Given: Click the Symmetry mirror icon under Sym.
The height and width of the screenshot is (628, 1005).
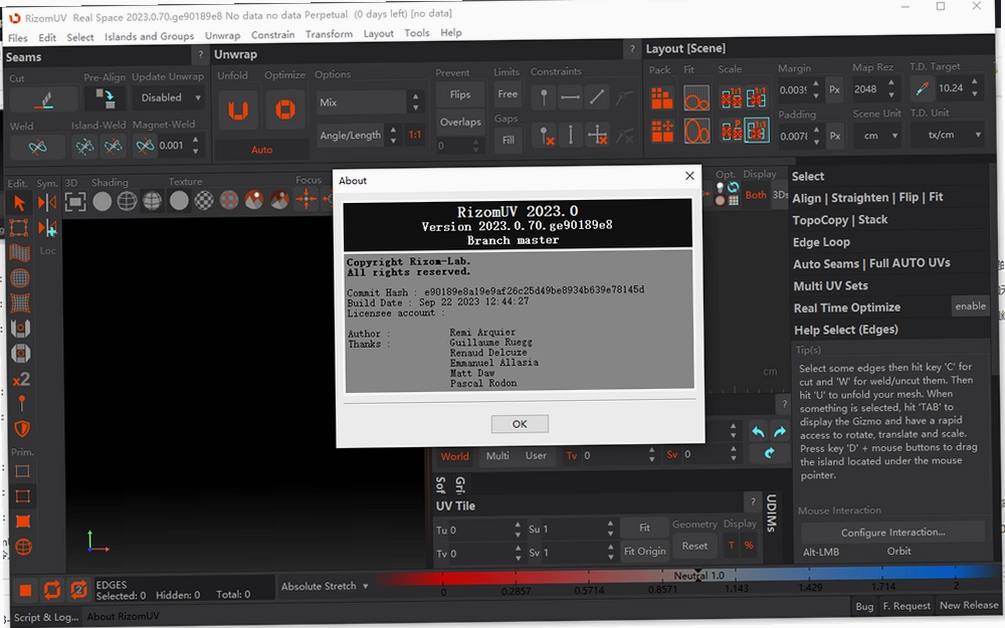Looking at the screenshot, I should (x=47, y=202).
